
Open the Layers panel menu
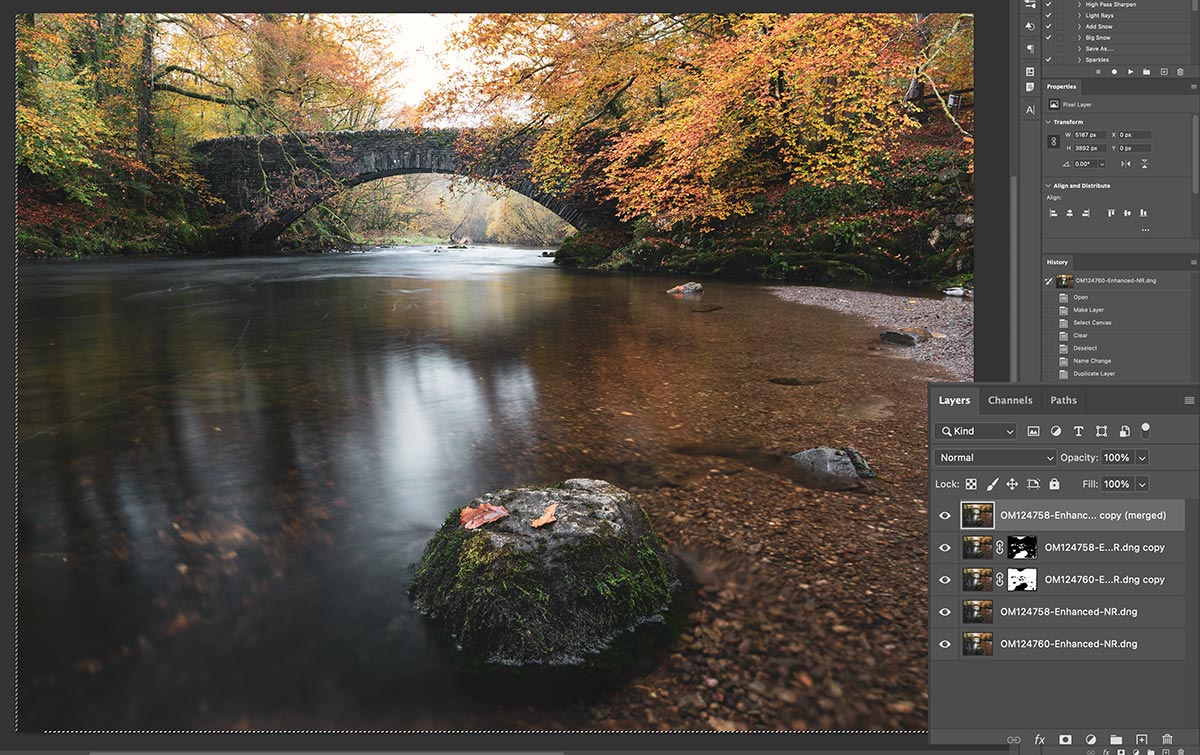1189,400
